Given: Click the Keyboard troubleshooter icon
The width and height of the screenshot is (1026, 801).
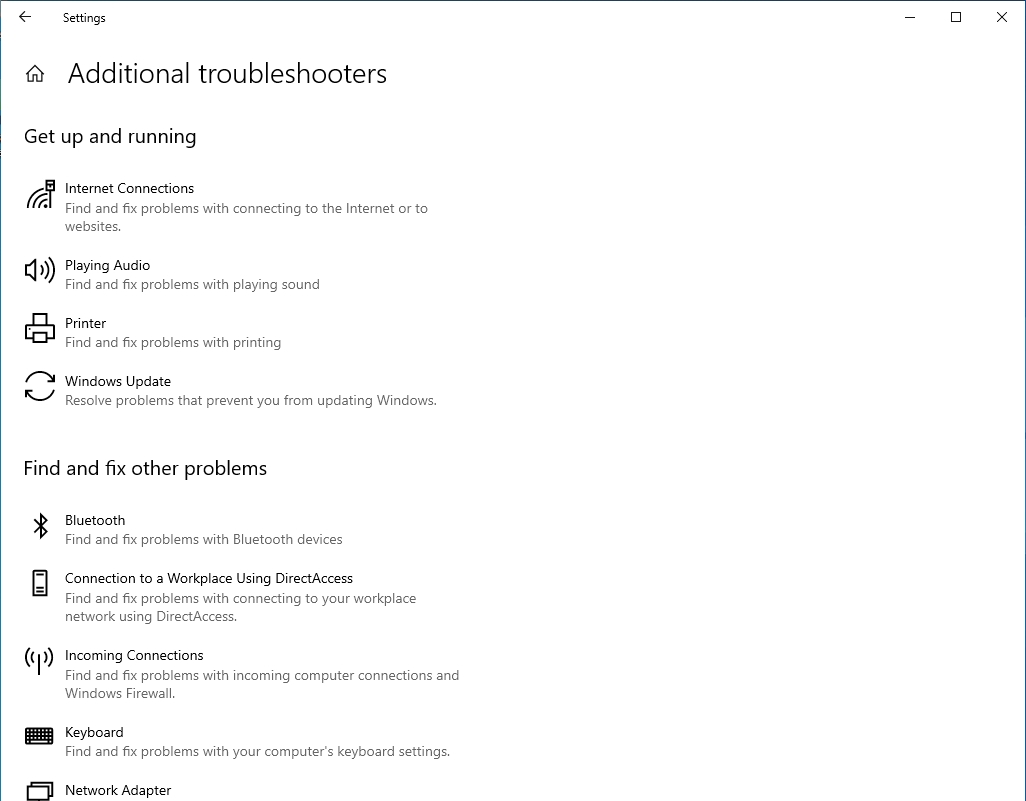Looking at the screenshot, I should click(x=39, y=737).
